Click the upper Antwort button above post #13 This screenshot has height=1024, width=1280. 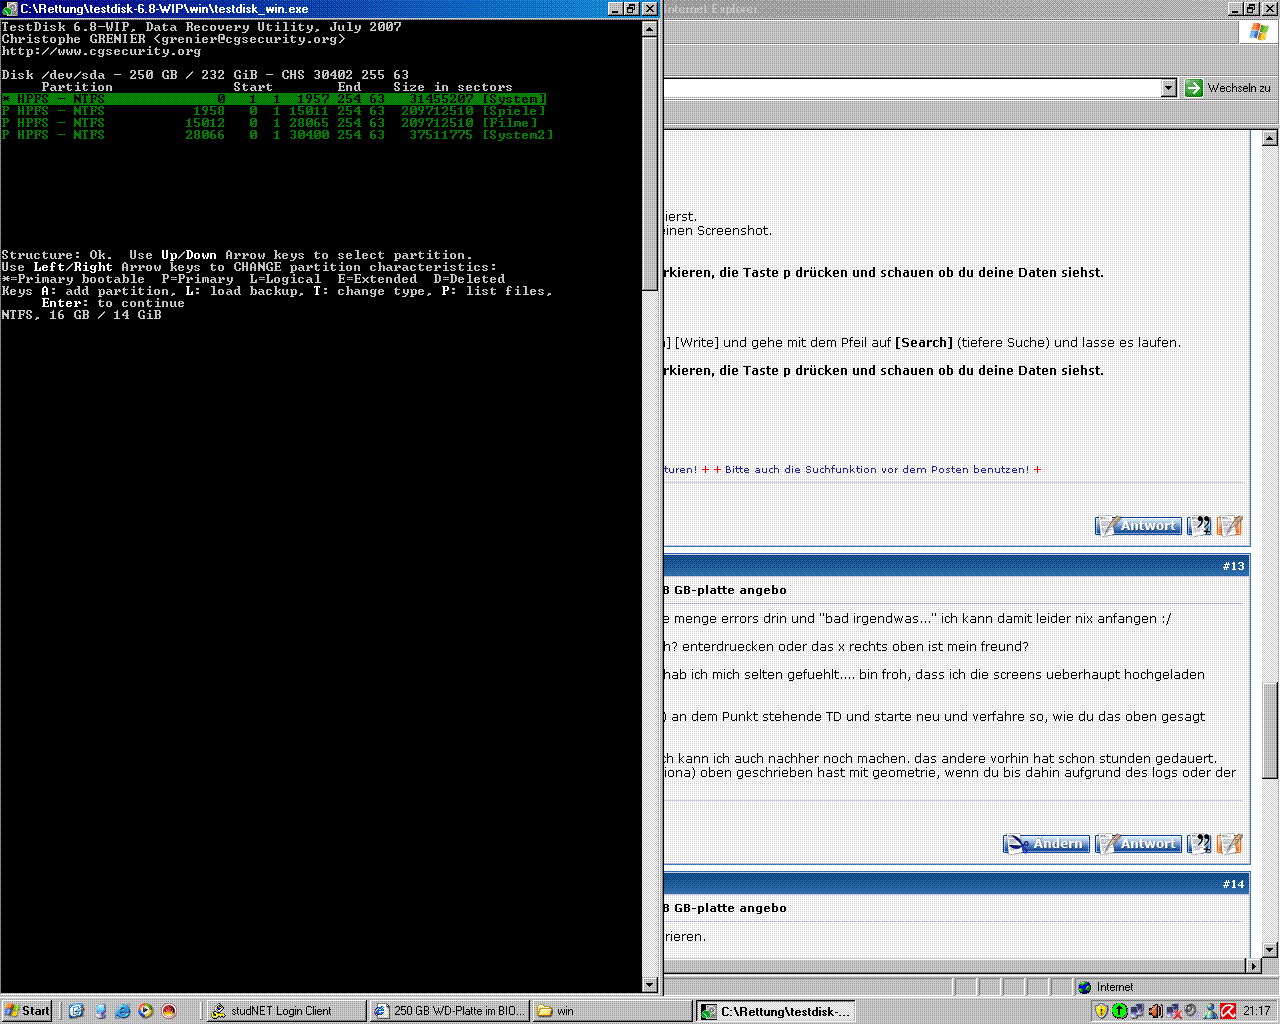(1138, 526)
